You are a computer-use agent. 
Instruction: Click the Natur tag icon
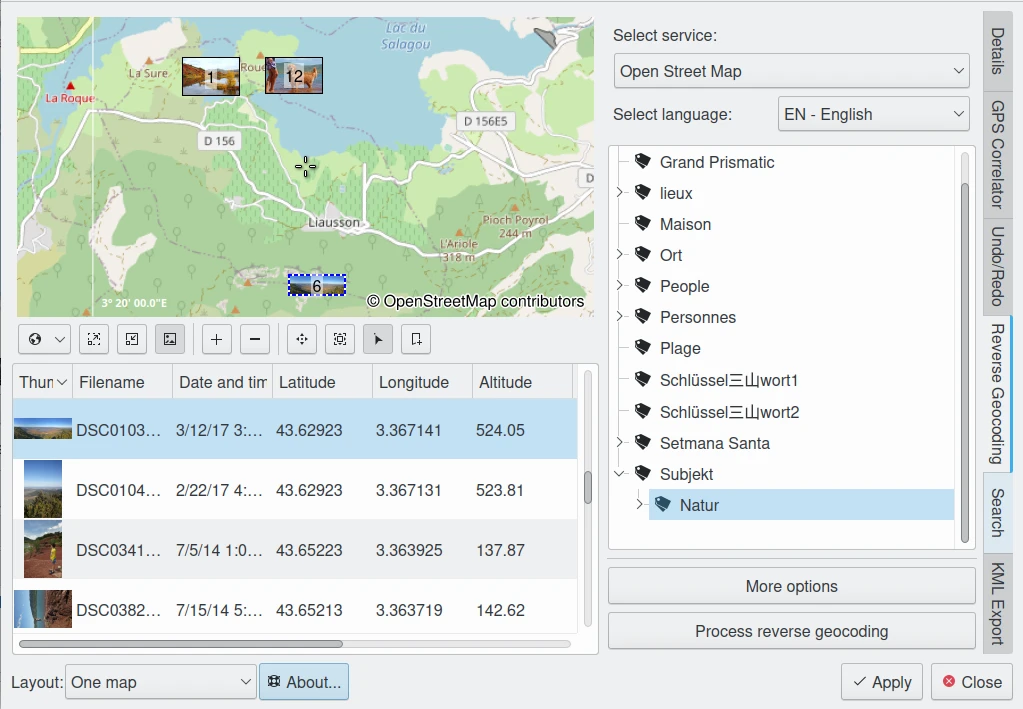pos(663,505)
